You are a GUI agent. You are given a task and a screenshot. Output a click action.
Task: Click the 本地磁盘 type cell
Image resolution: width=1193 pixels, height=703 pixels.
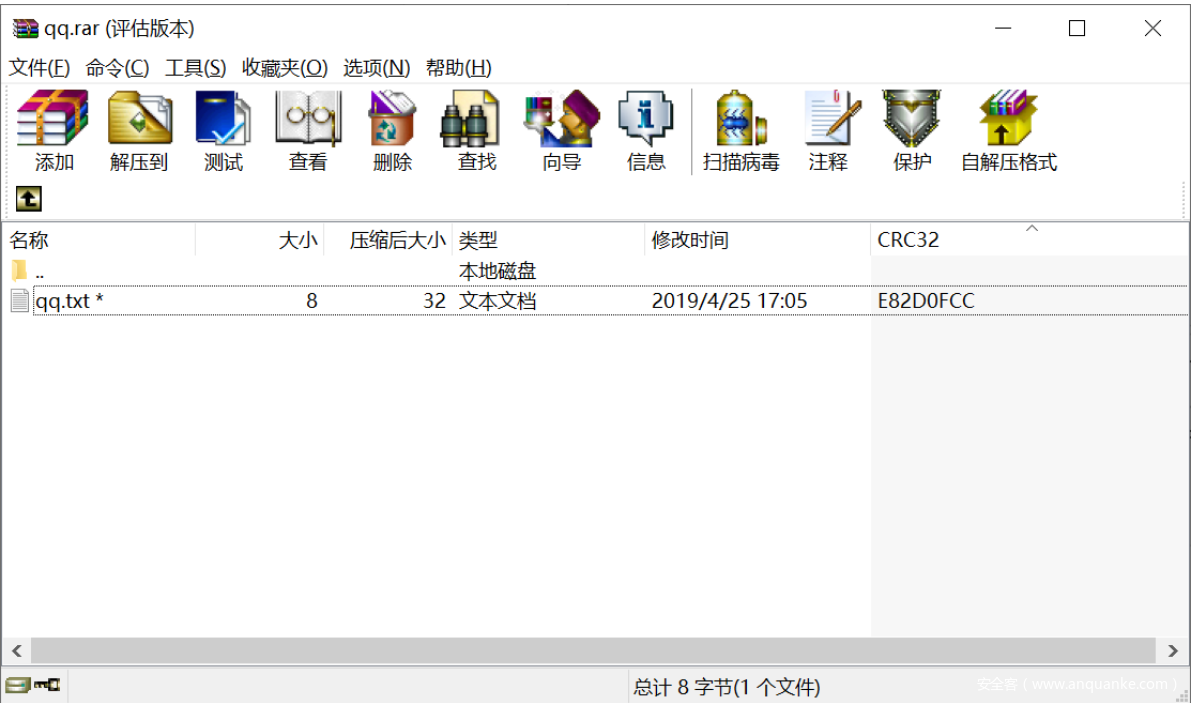498,271
